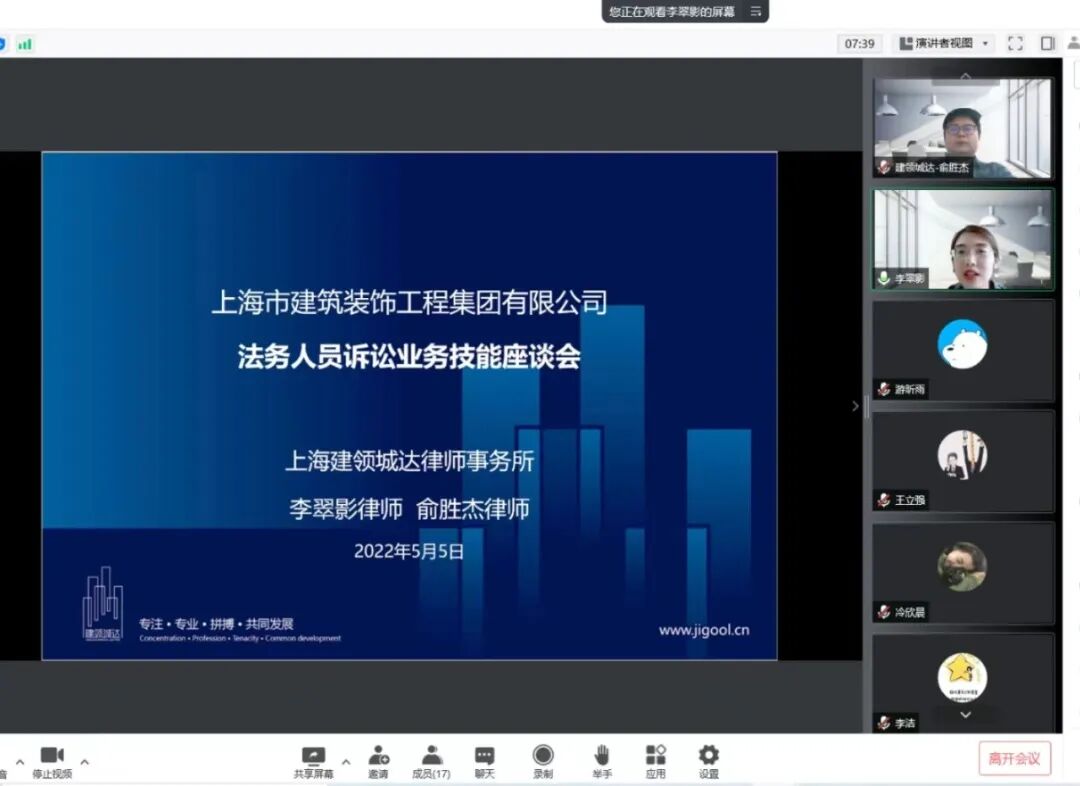Image resolution: width=1080 pixels, height=786 pixels.
Task: Open the Chat (聊天) panel
Action: (484, 762)
